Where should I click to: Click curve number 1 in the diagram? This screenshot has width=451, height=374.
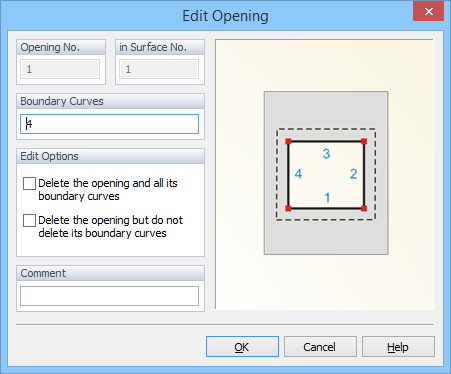click(x=327, y=198)
